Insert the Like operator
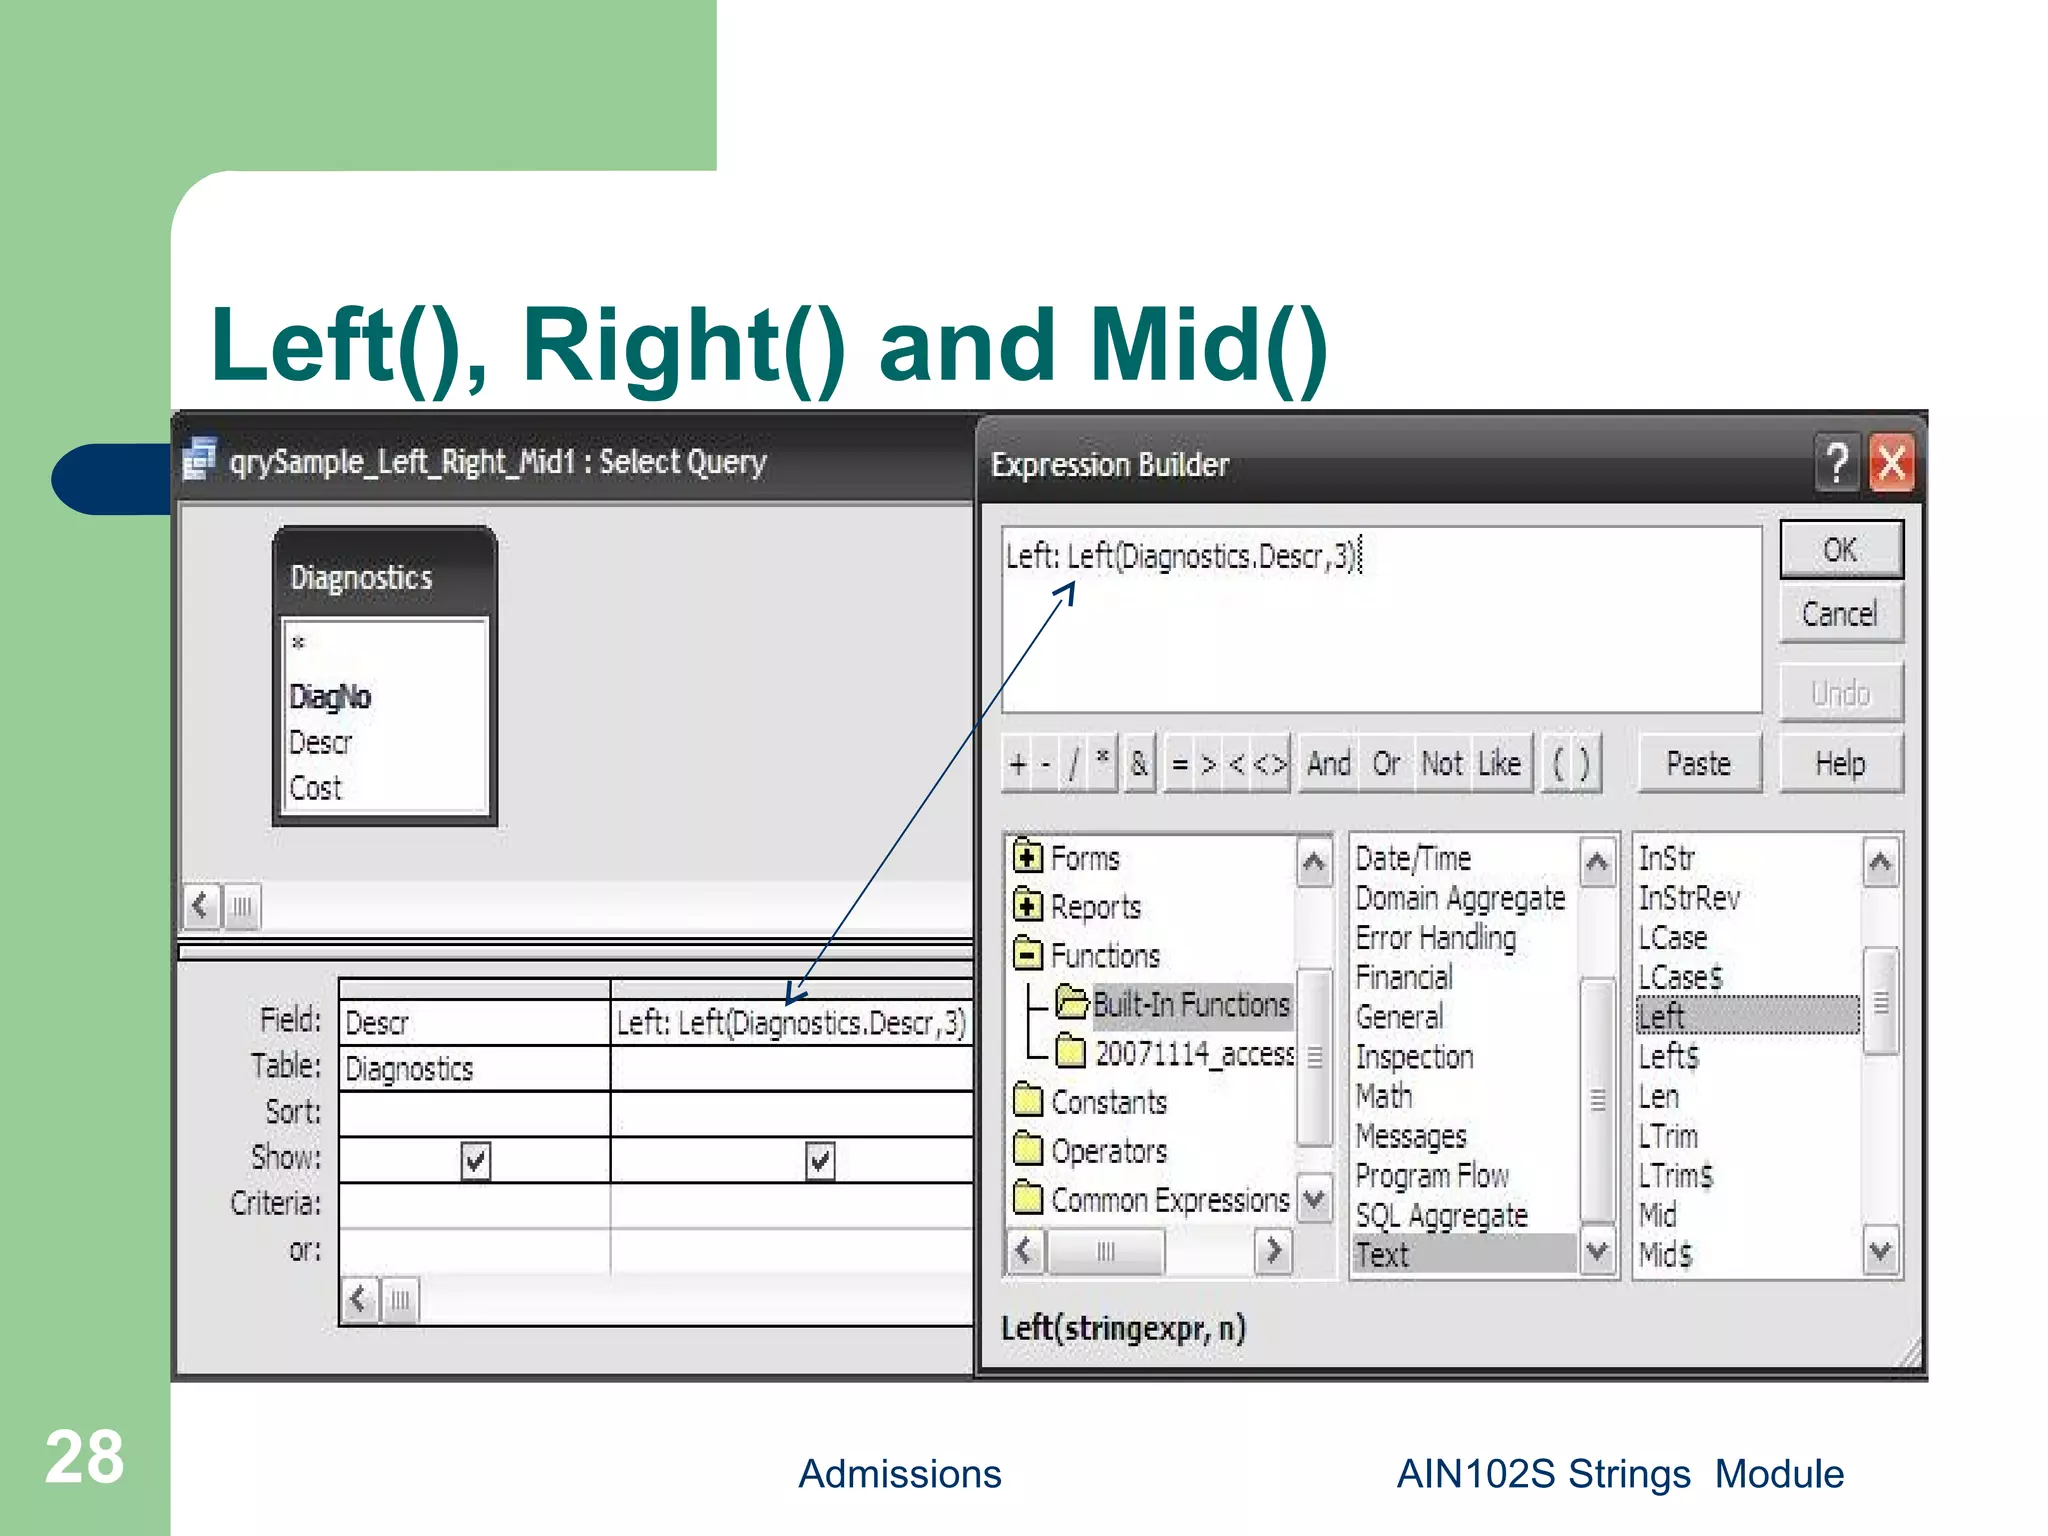Viewport: 2048px width, 1536px height. 1500,764
